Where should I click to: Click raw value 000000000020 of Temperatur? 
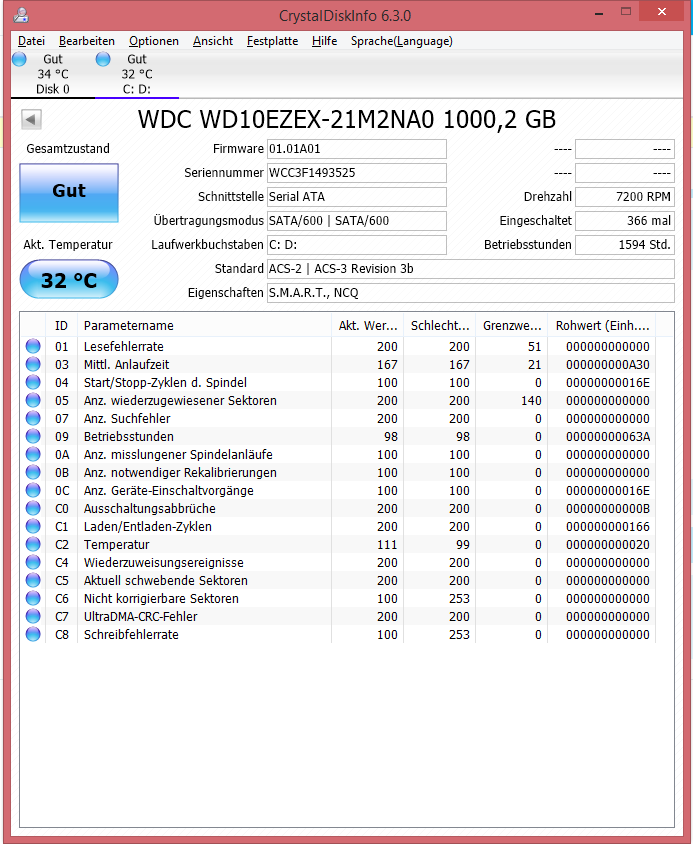click(607, 544)
